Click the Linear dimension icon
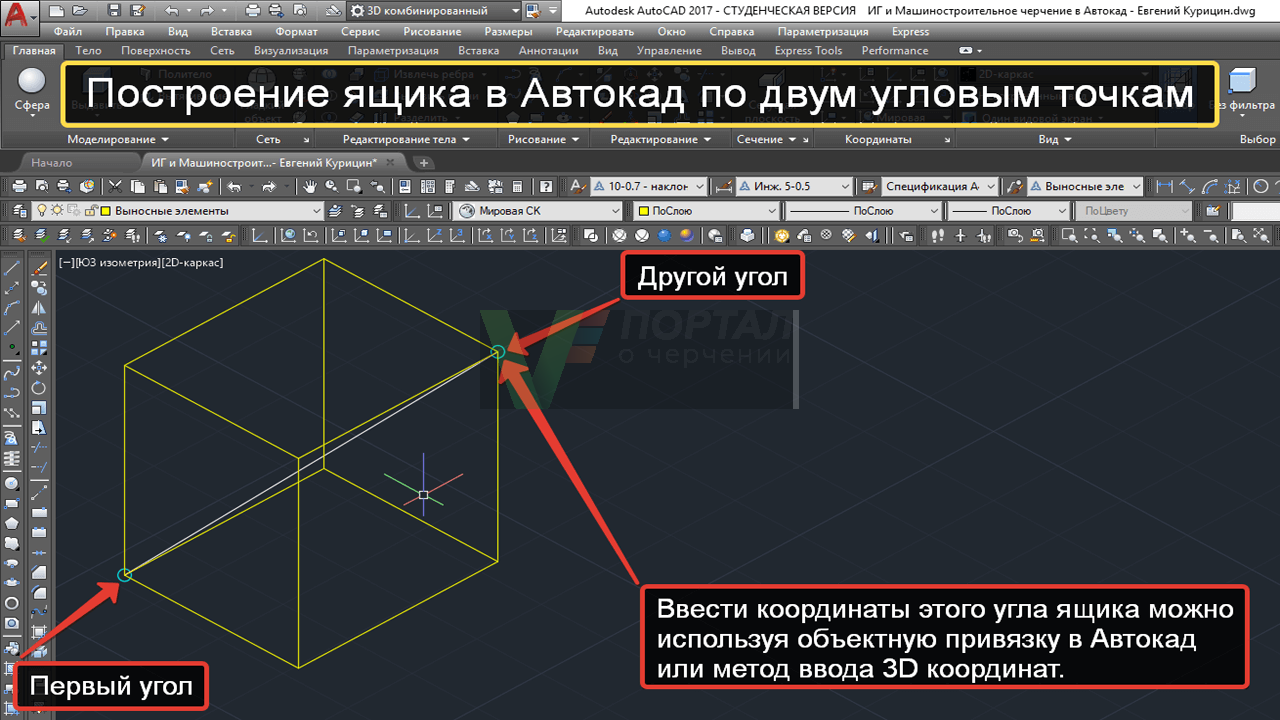 [1164, 186]
